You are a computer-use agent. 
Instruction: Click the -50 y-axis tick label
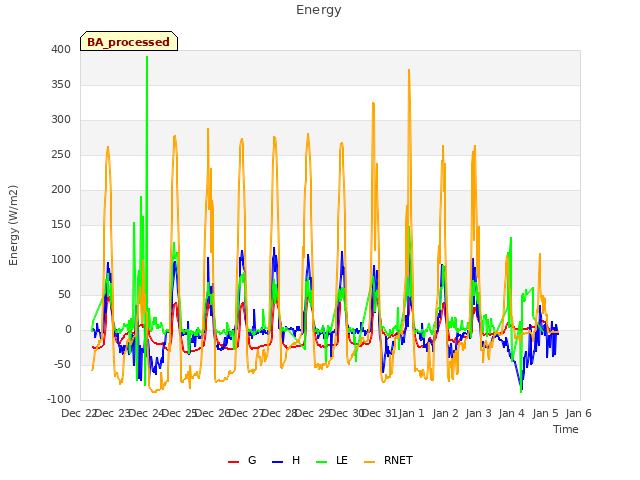[x=62, y=364]
